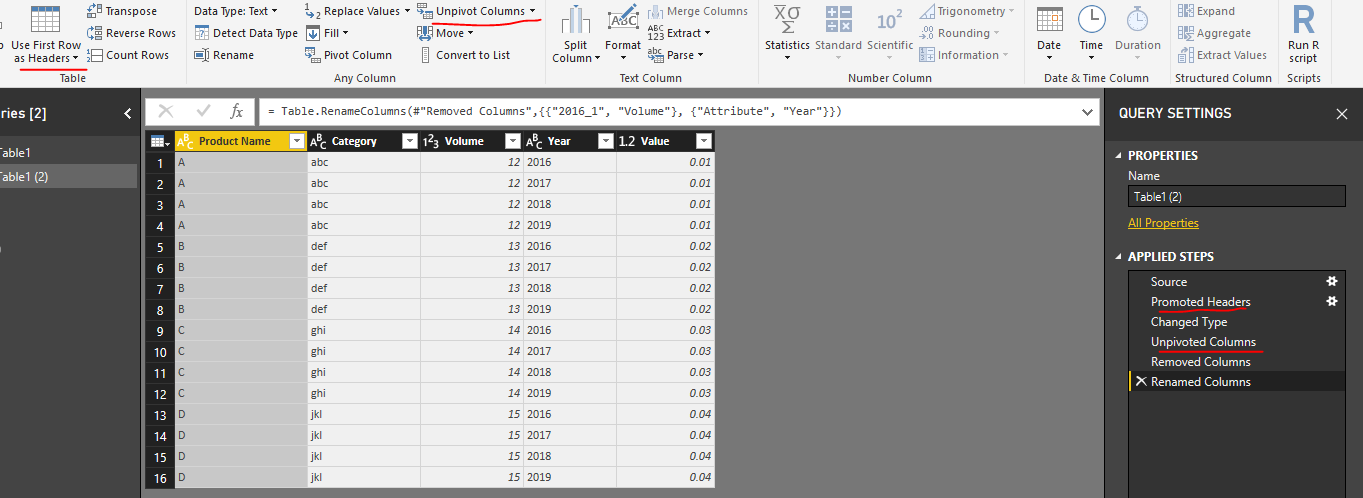Close the Query Settings pane

coord(1342,114)
